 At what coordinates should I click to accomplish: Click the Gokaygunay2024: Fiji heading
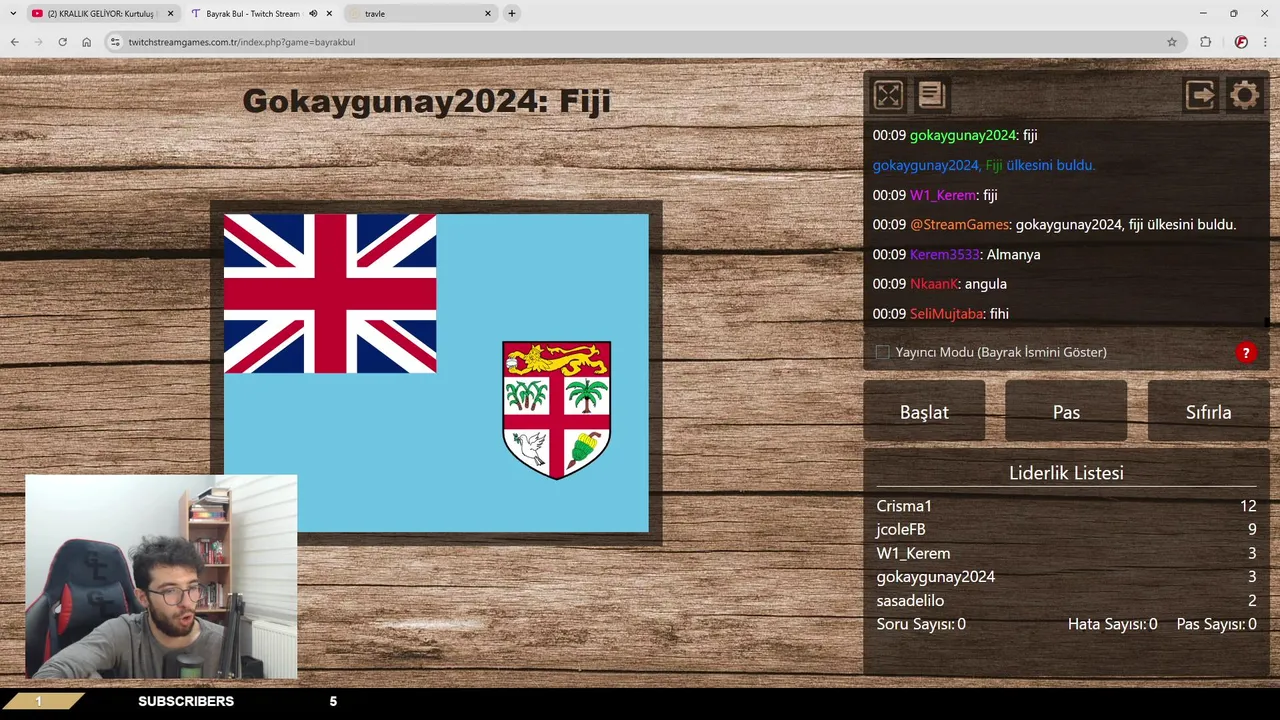click(427, 101)
